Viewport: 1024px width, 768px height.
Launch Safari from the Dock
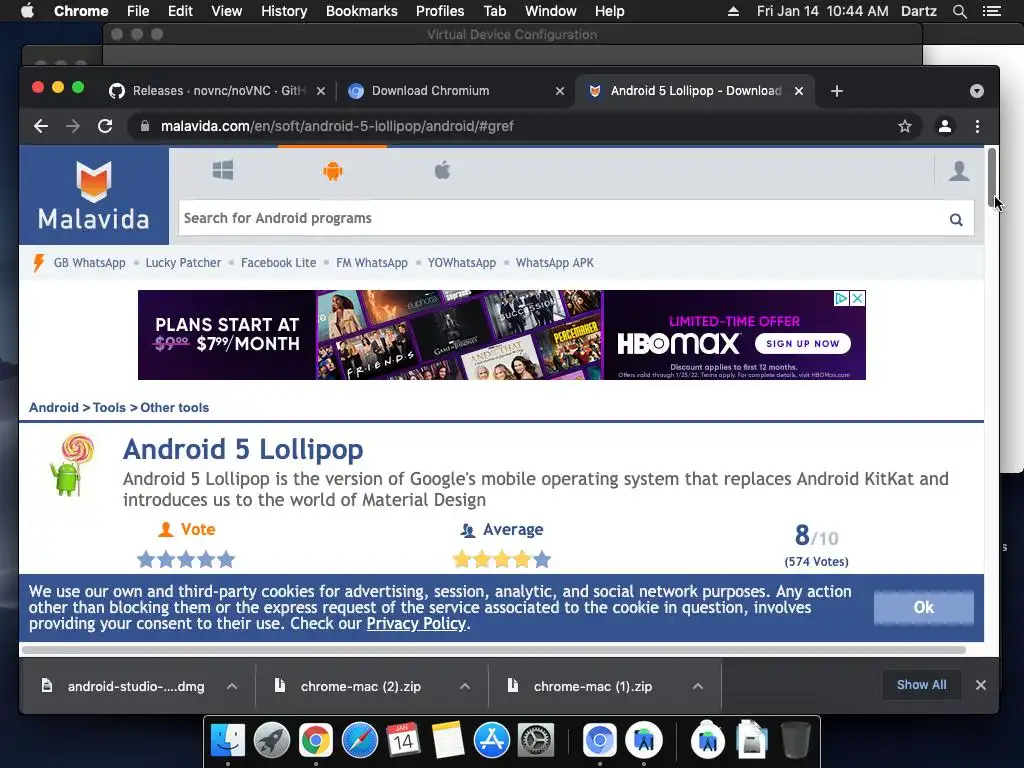click(x=359, y=741)
